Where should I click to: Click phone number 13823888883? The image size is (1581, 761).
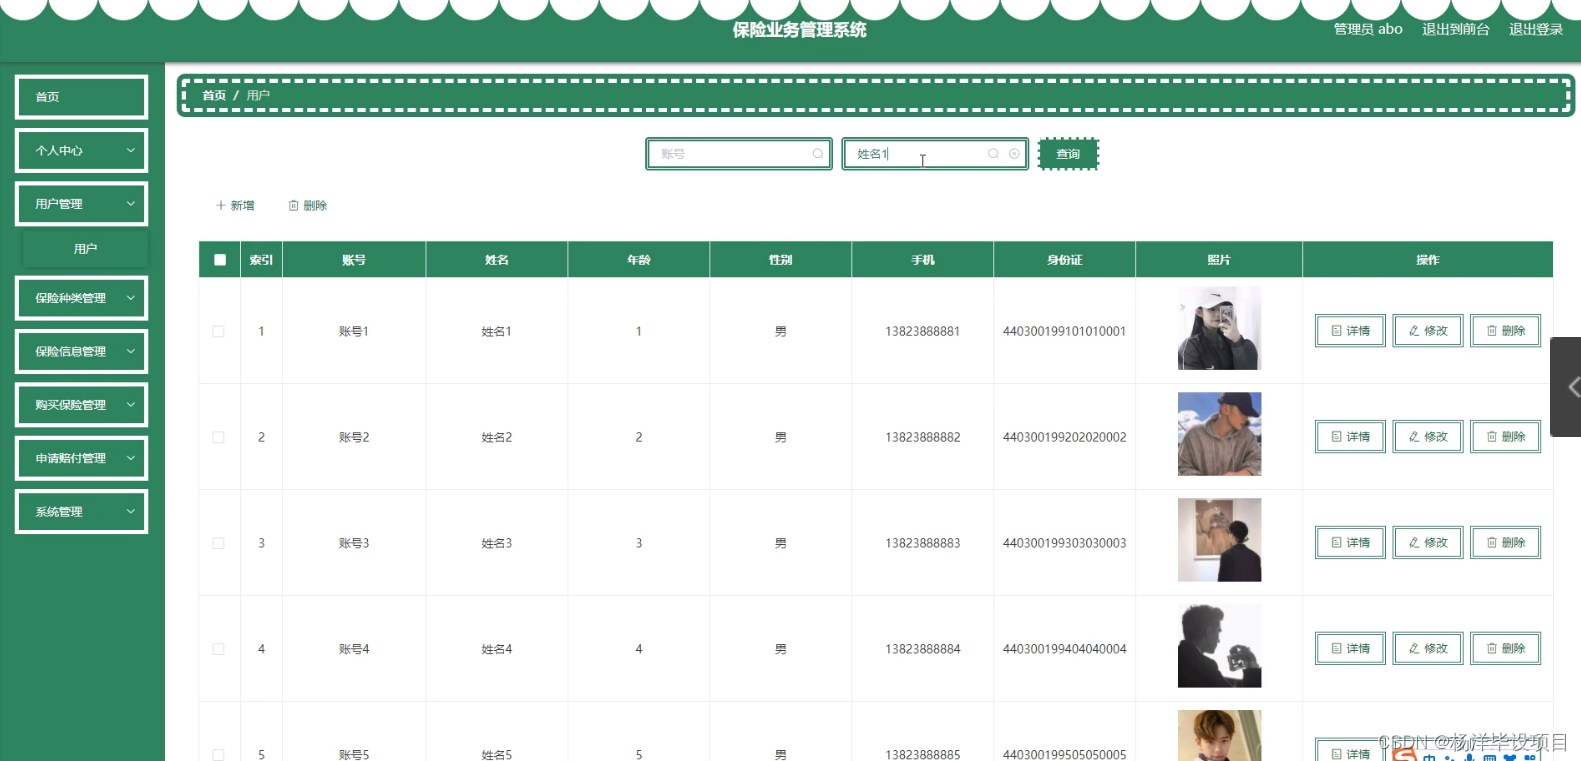923,543
